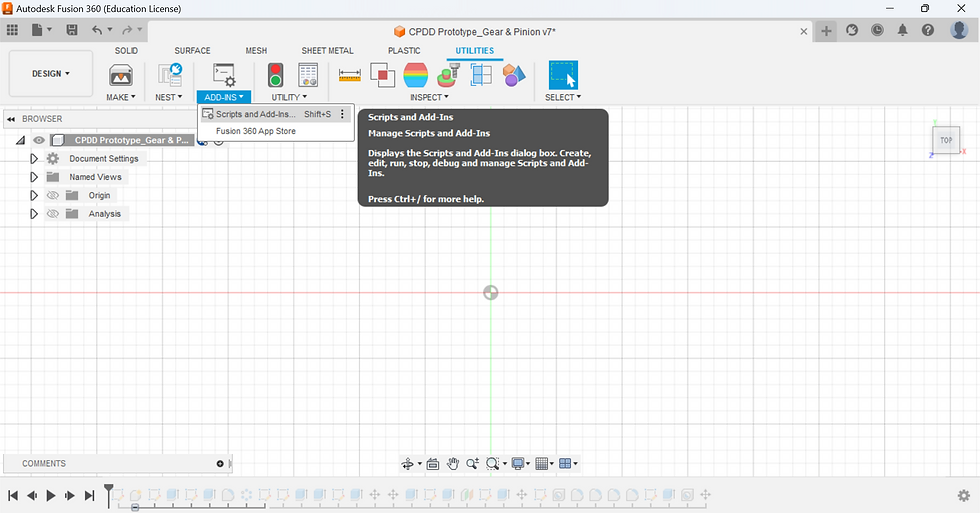Image resolution: width=980 pixels, height=513 pixels.
Task: Open the Help question mark icon
Action: pos(928,30)
